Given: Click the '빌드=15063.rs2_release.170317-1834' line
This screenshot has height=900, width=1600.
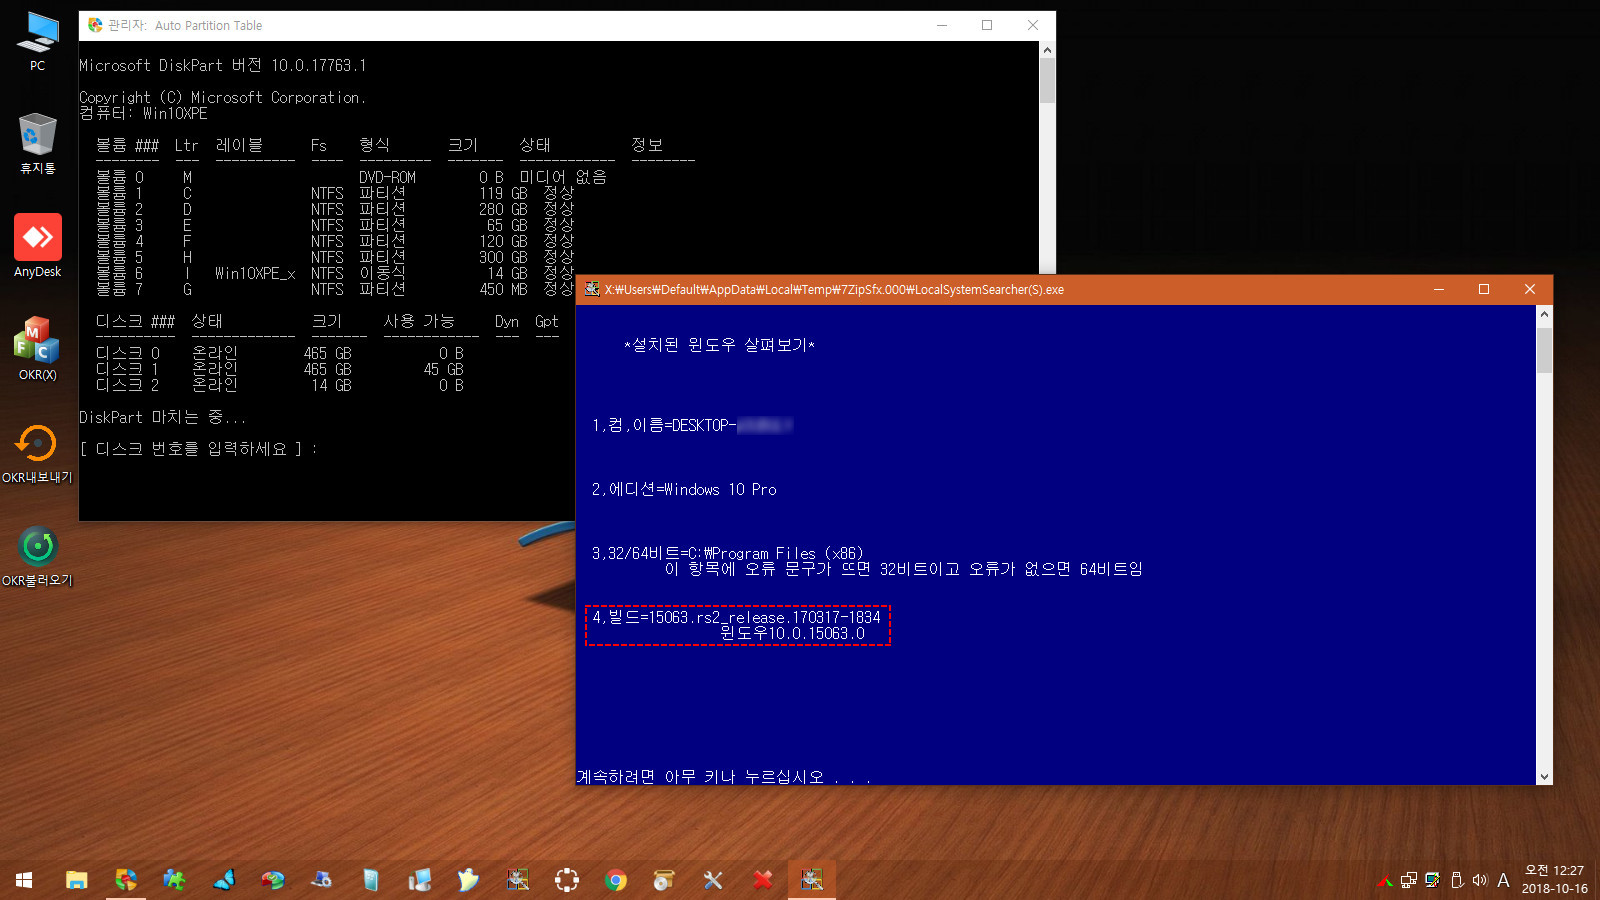Looking at the screenshot, I should coord(736,617).
